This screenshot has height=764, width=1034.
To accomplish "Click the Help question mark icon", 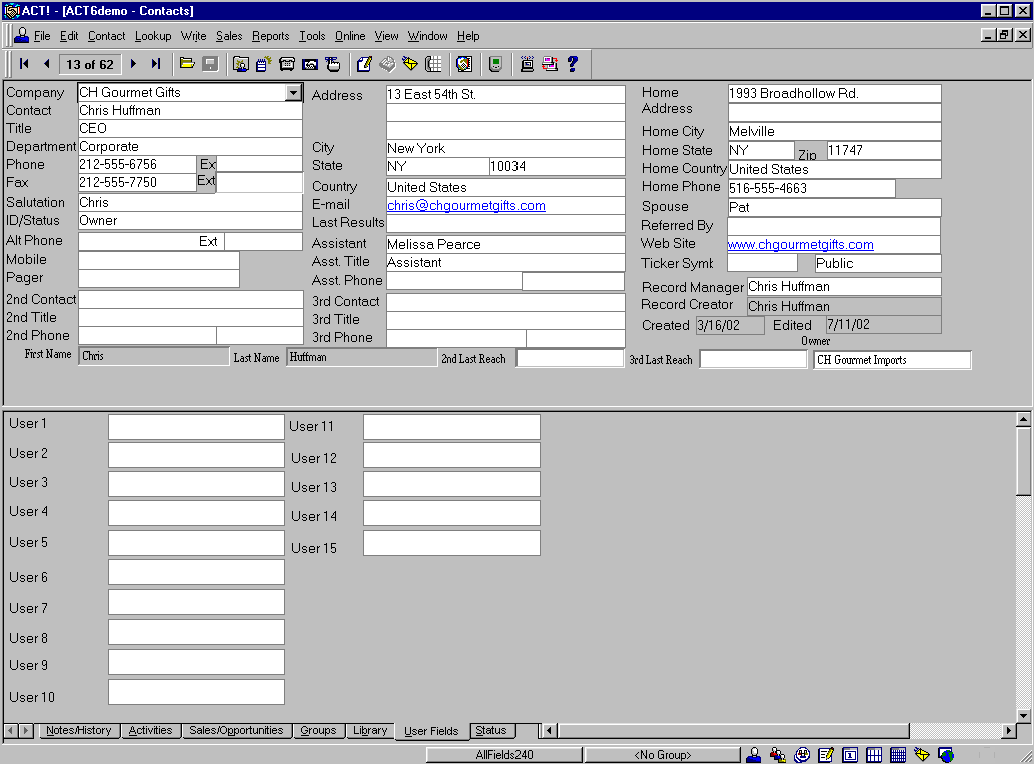I will point(572,64).
